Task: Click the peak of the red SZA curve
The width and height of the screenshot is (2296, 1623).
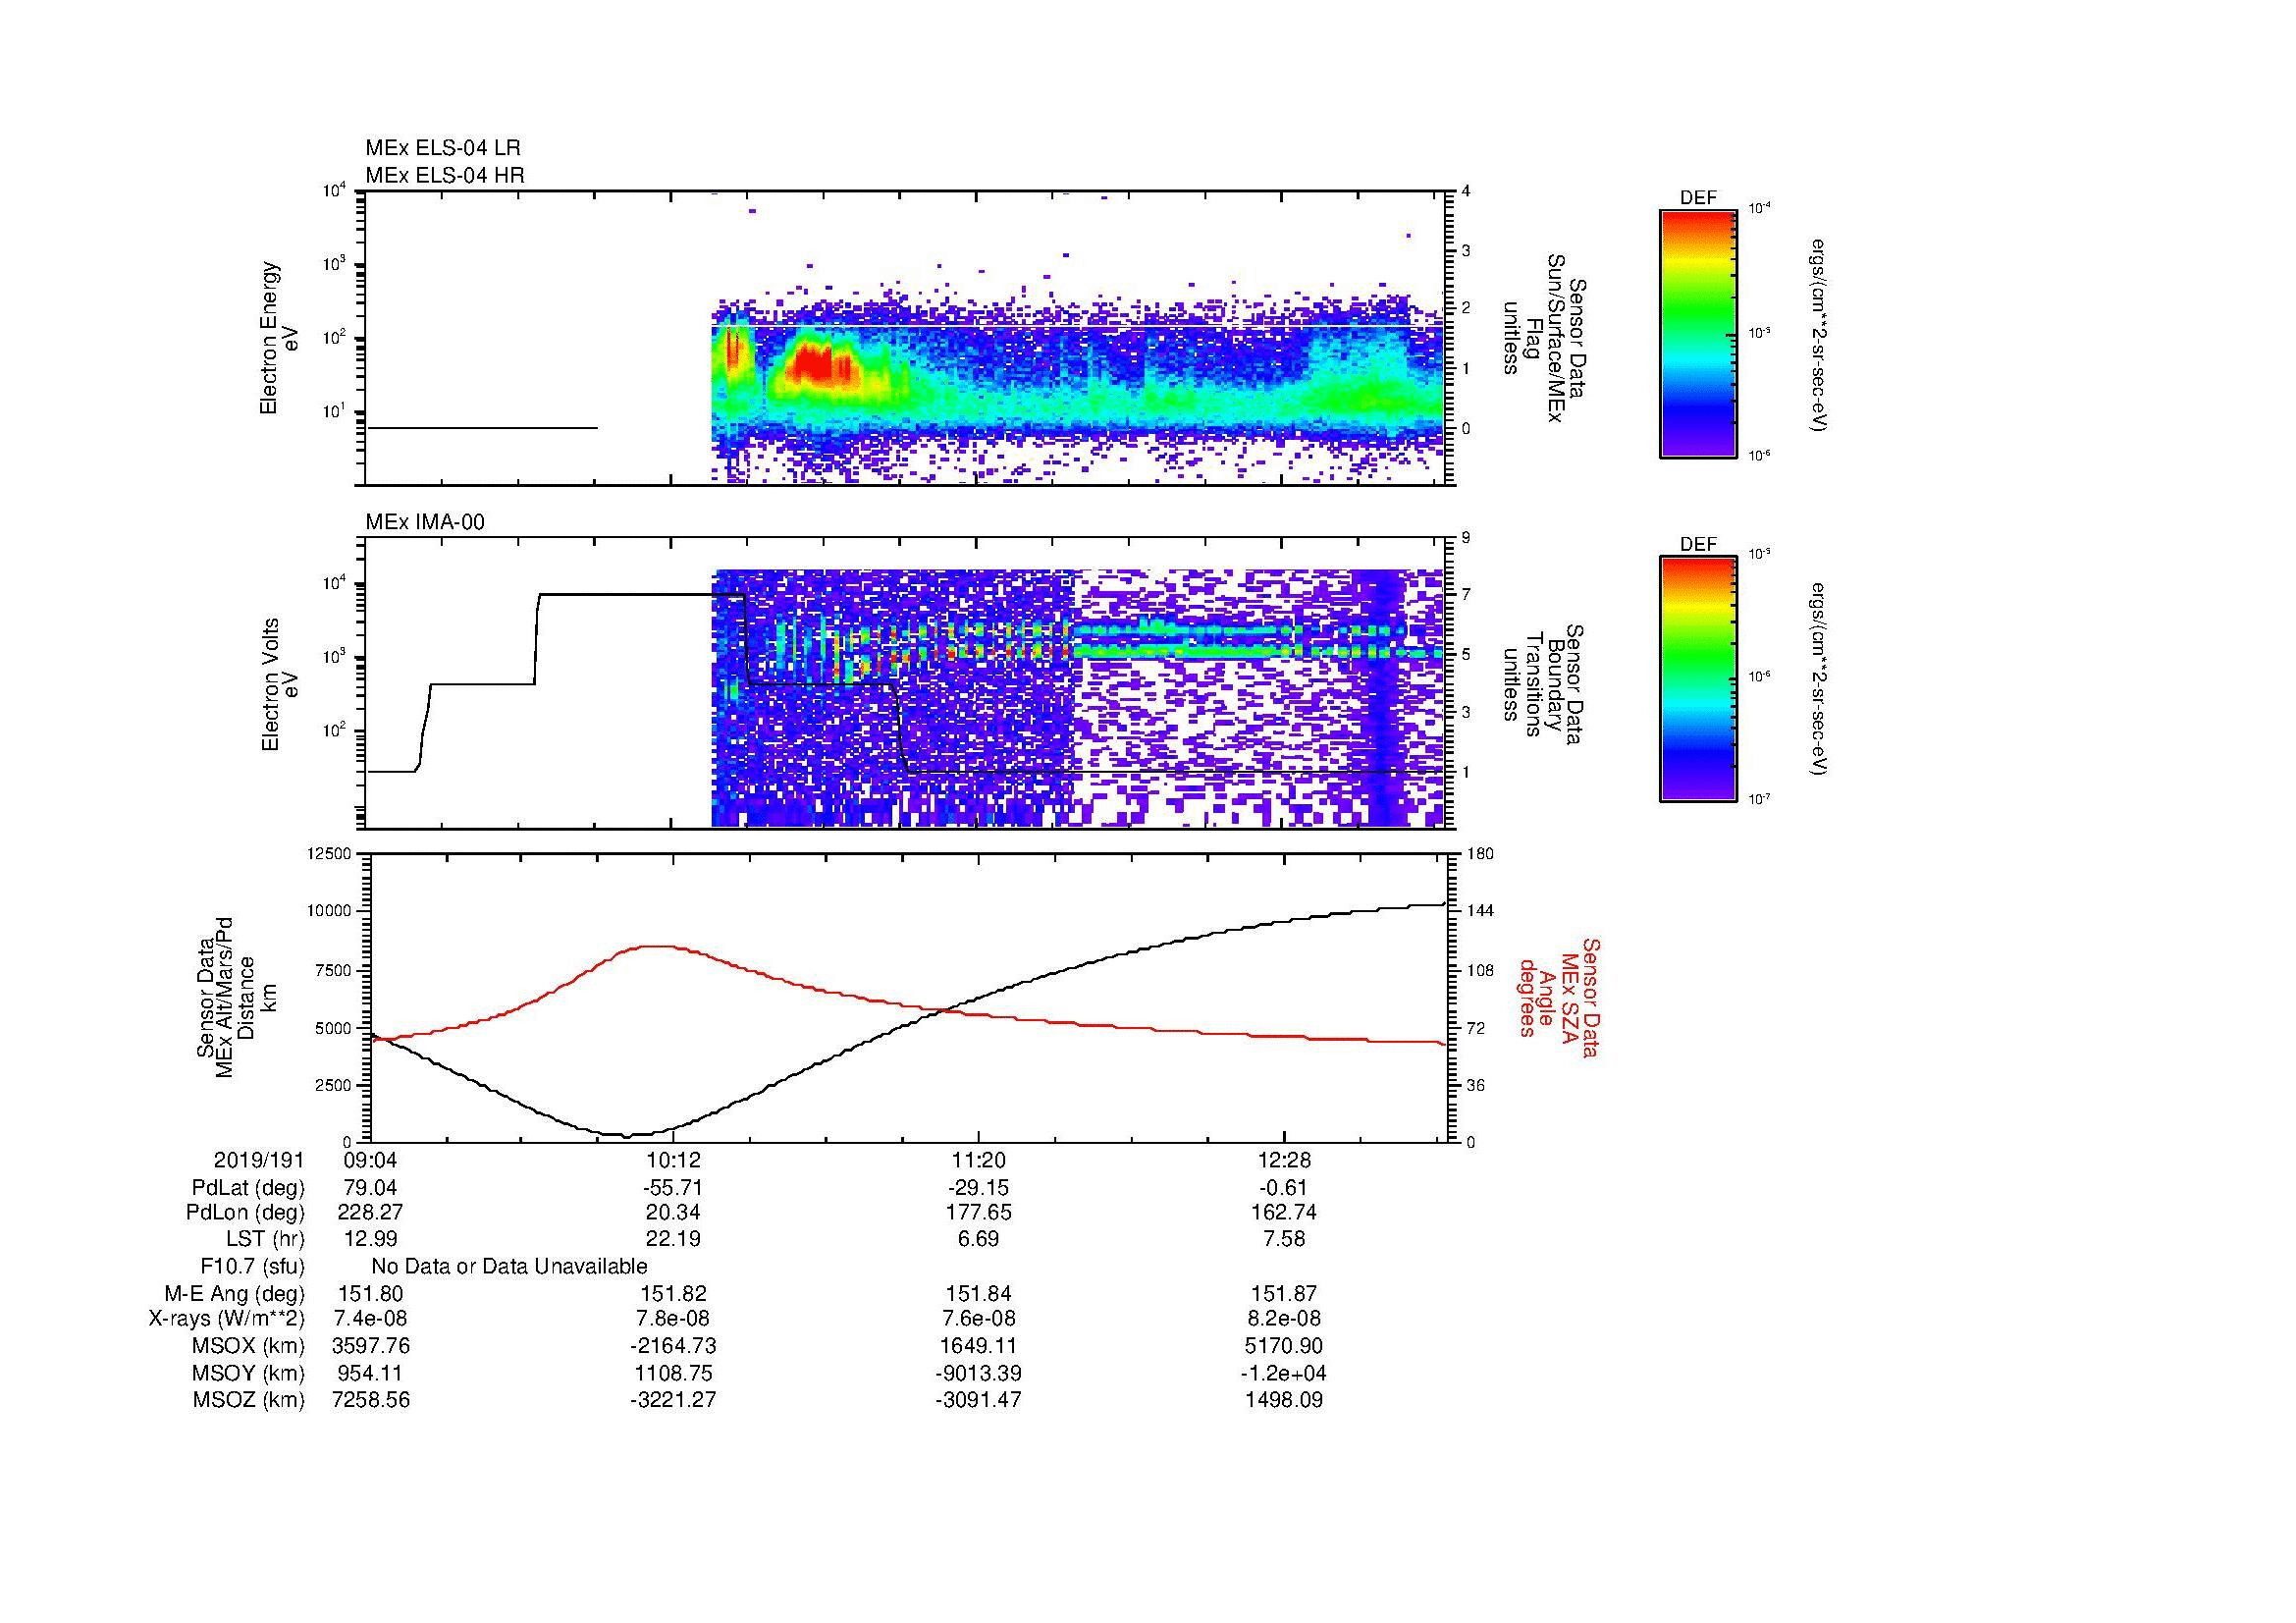Action: 656,946
